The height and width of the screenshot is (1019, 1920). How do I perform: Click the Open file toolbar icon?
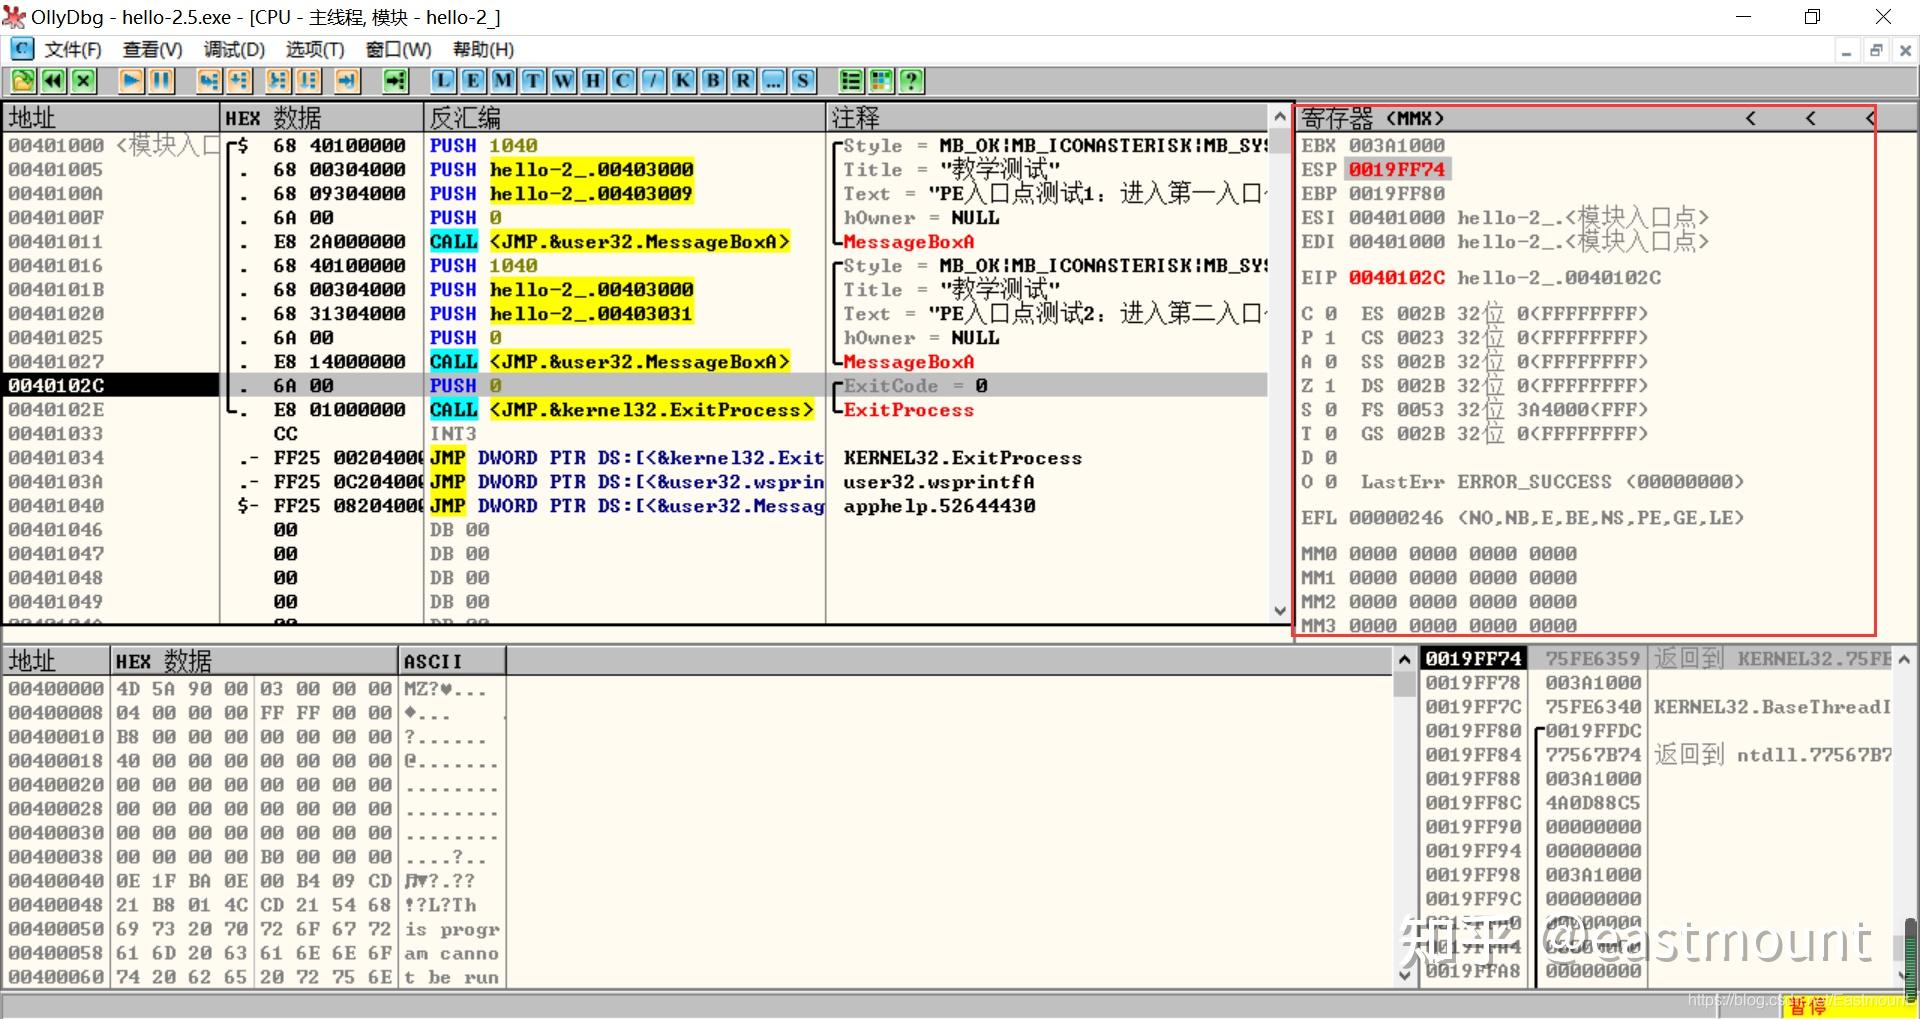[x=23, y=81]
